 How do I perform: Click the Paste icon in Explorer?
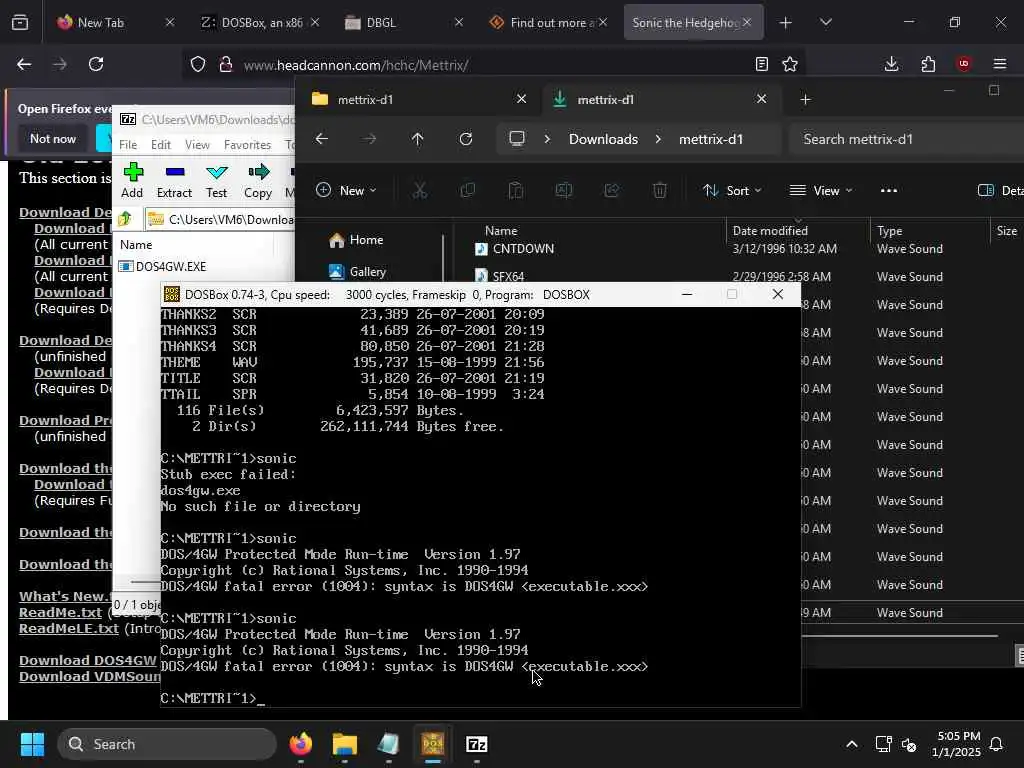tap(516, 191)
